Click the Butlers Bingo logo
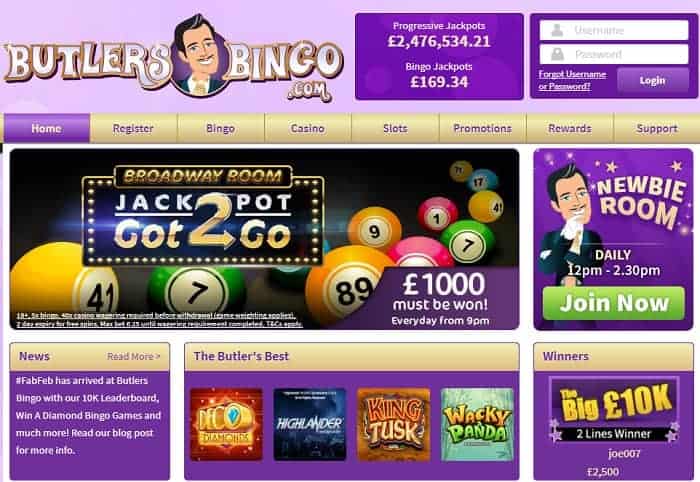 174,58
